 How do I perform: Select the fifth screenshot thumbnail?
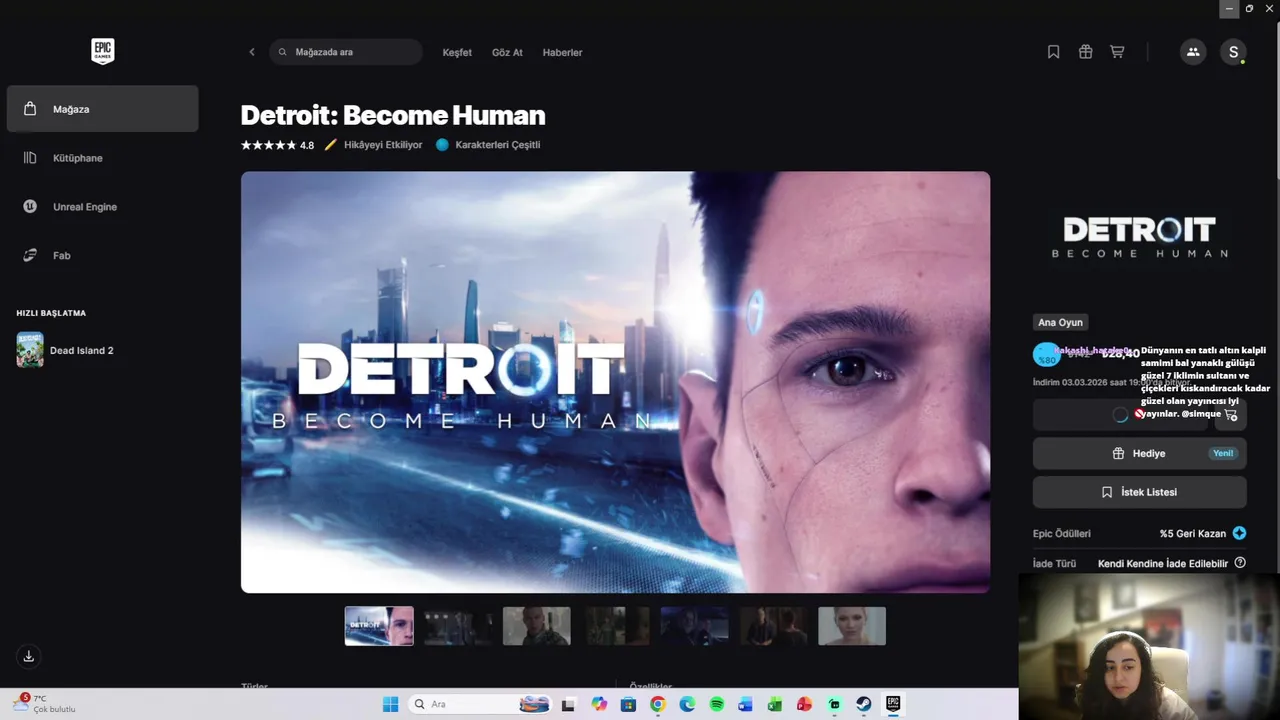coord(695,626)
